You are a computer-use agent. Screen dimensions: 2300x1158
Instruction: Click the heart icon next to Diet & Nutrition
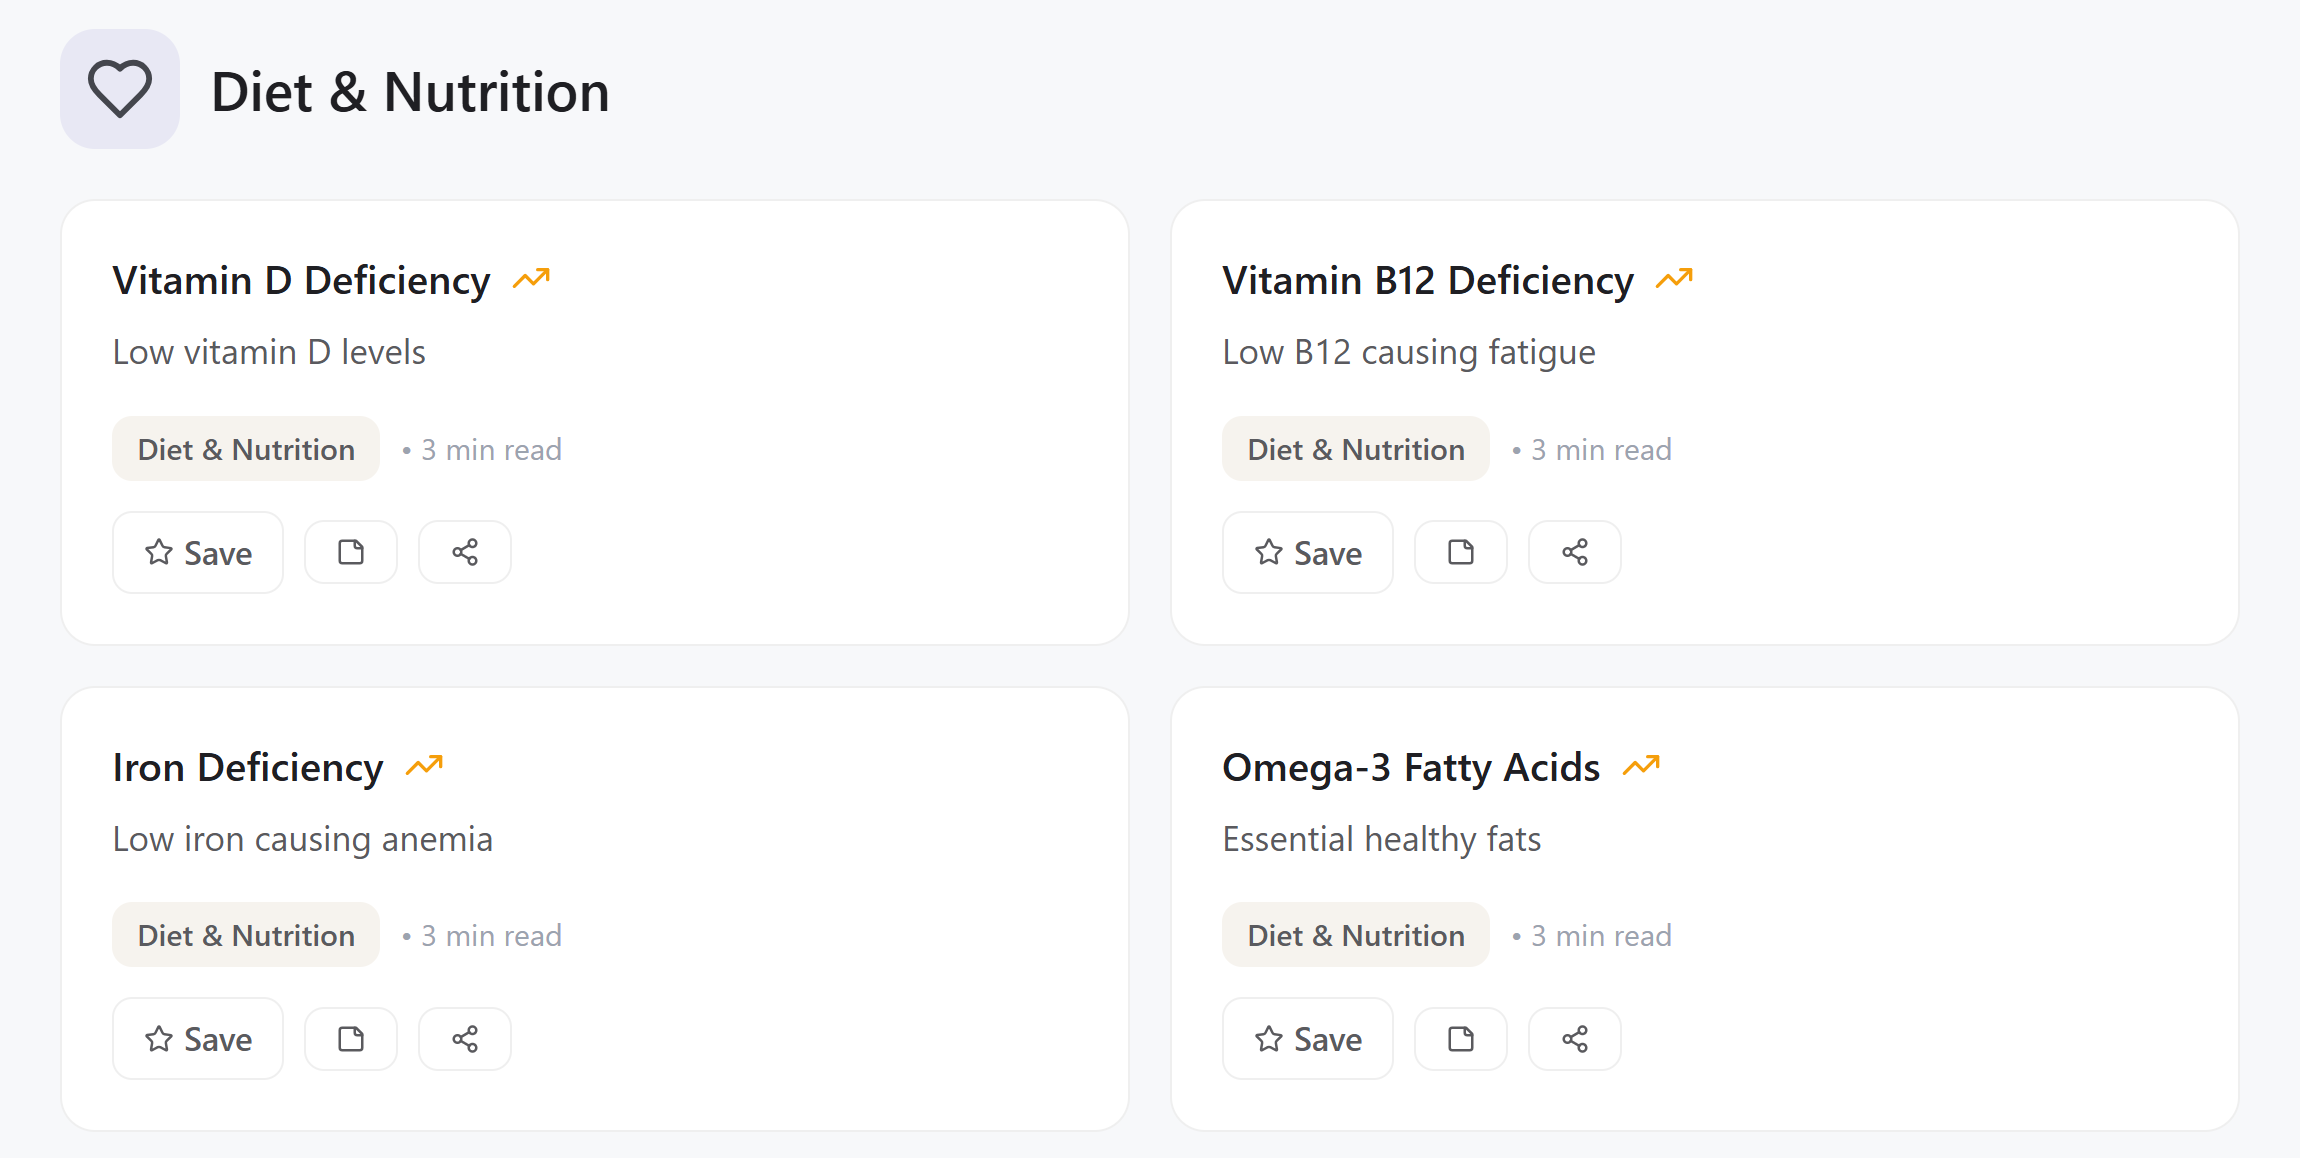pyautogui.click(x=120, y=89)
